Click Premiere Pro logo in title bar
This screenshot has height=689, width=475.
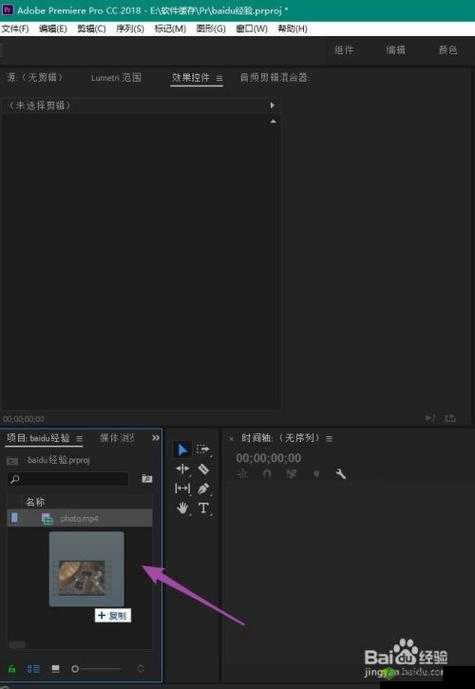pyautogui.click(x=8, y=10)
